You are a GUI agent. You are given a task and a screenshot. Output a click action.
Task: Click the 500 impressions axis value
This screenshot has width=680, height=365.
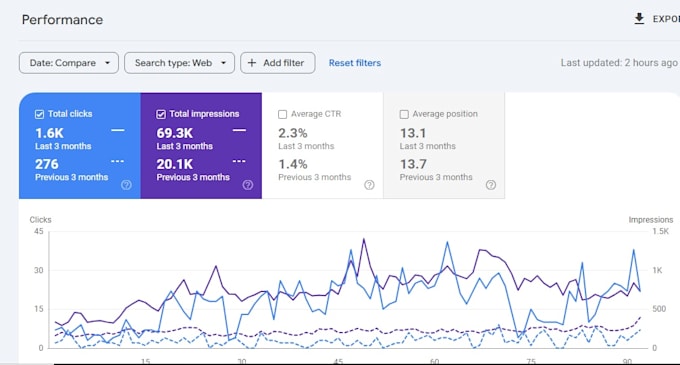click(659, 309)
